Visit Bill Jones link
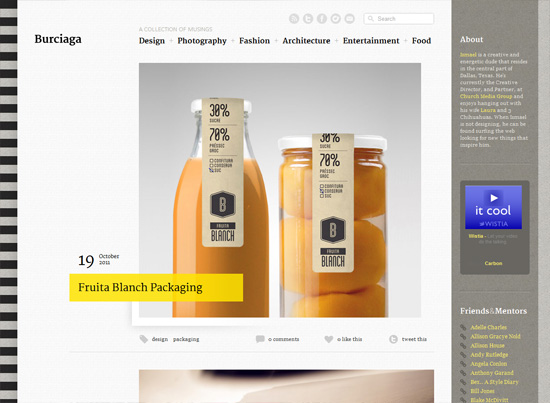Screen dimensions: 550x403 click(482, 391)
